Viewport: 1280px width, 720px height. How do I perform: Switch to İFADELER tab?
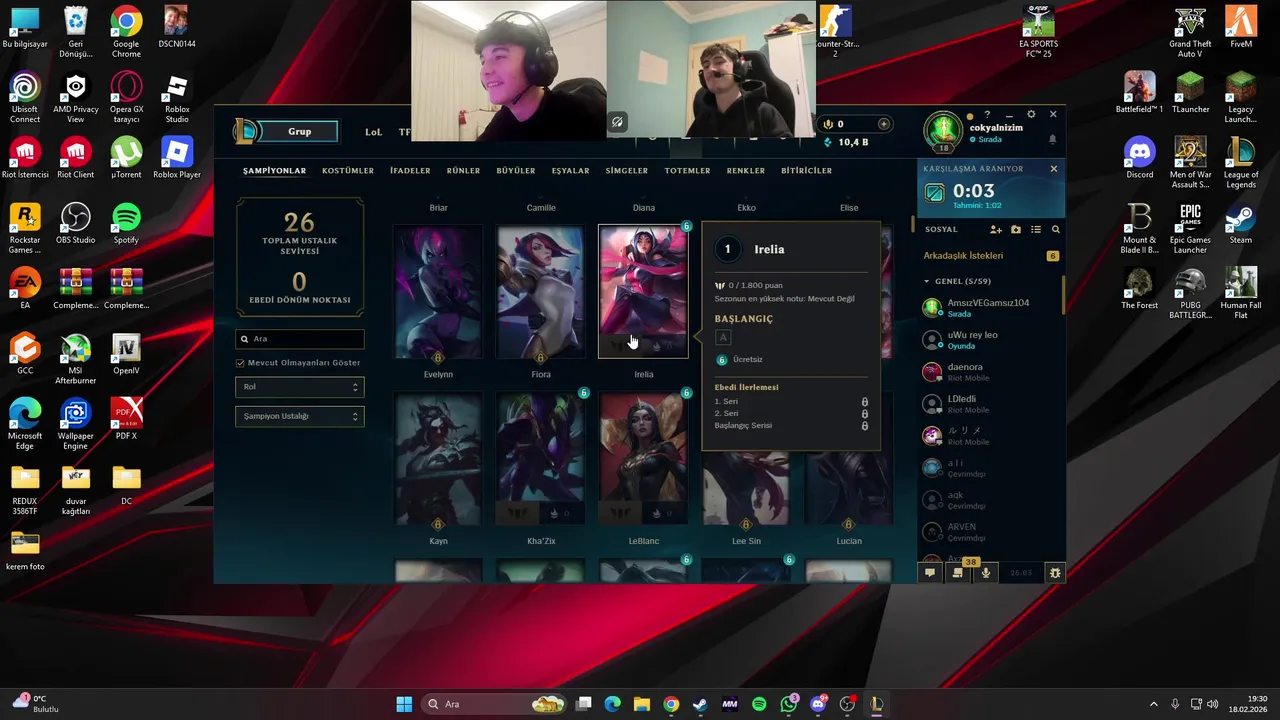(x=410, y=171)
